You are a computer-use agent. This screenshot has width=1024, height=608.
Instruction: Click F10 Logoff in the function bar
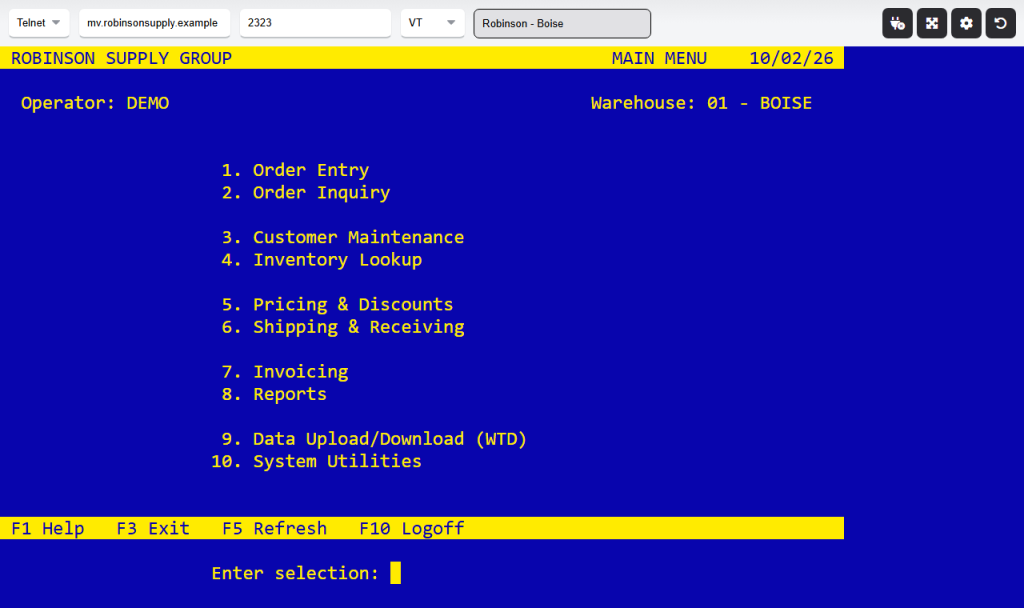[411, 528]
